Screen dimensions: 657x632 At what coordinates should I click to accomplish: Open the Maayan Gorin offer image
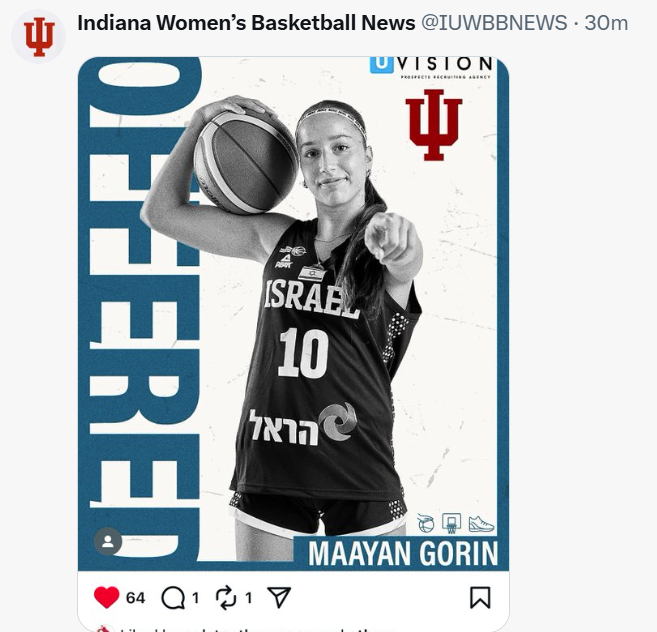pos(293,313)
